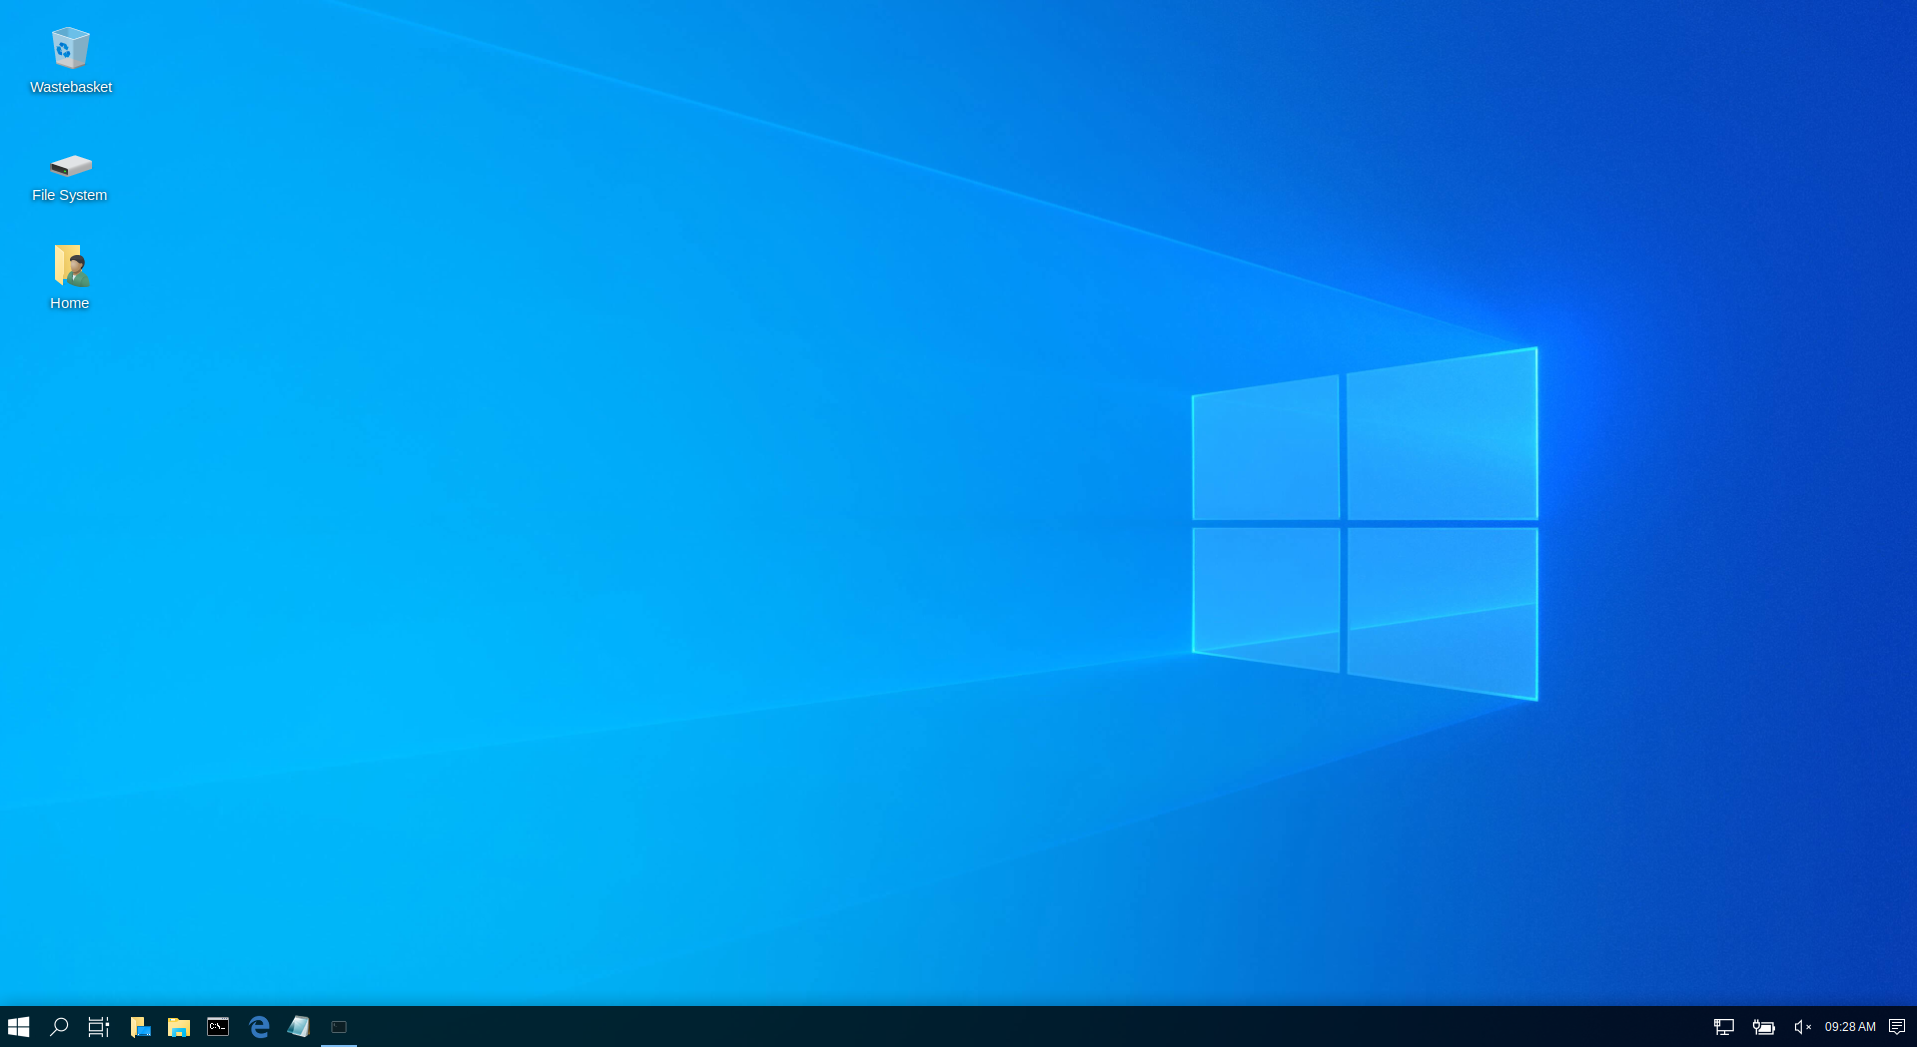Launch the notepad-style taskbar icon
The width and height of the screenshot is (1917, 1047).
pos(299,1027)
